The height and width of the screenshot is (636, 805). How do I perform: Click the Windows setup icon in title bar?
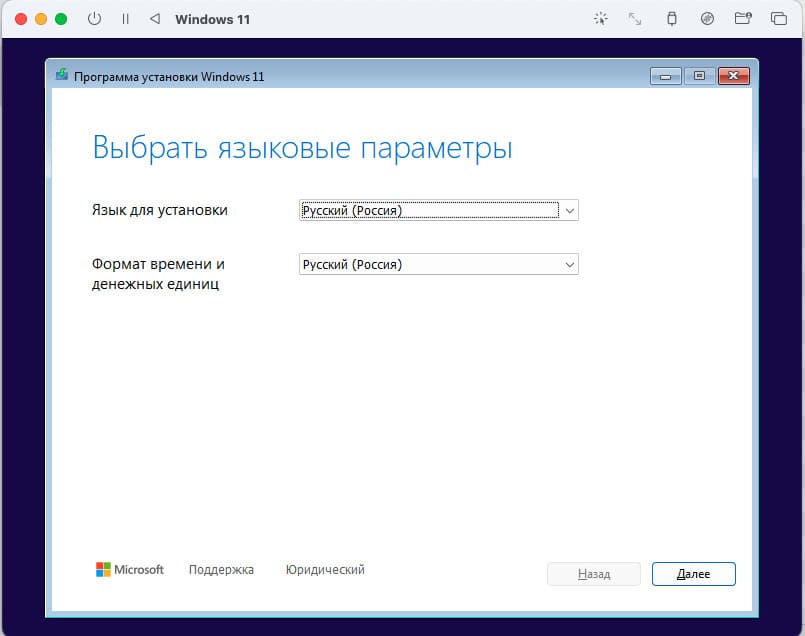62,76
